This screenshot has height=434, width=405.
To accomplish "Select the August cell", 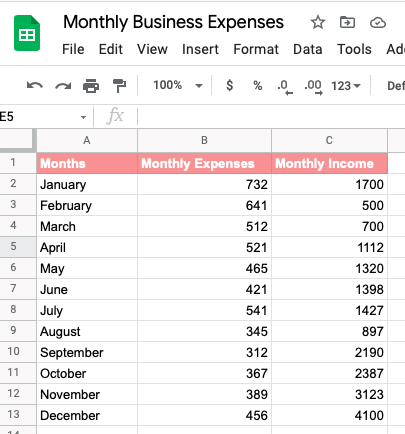I will [87, 331].
